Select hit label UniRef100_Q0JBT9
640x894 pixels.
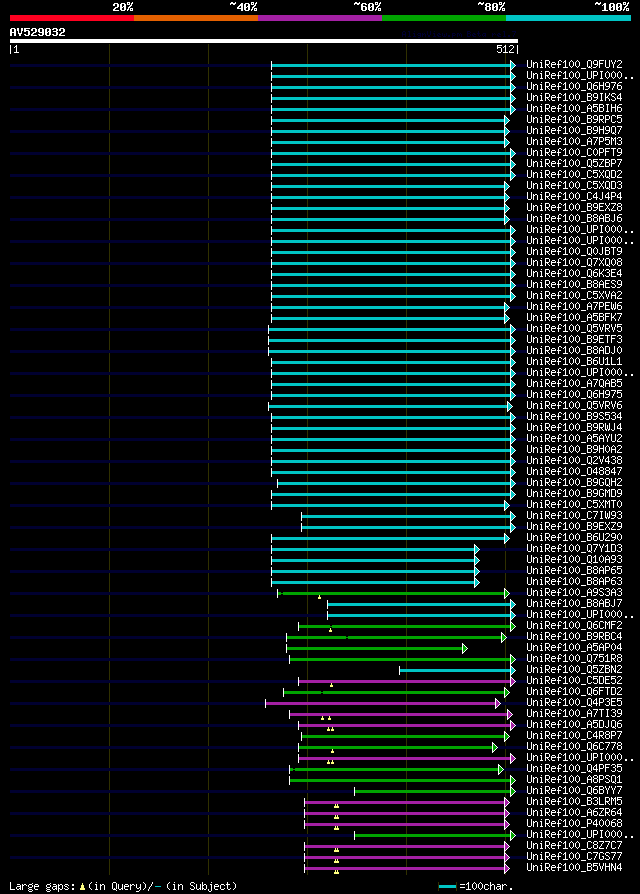(x=574, y=251)
